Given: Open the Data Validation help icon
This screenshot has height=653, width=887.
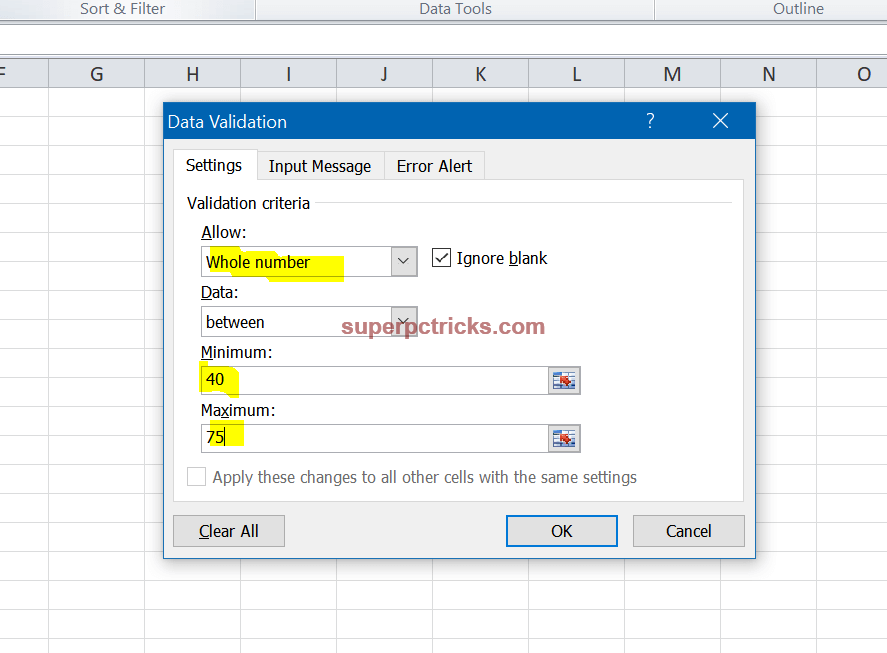Looking at the screenshot, I should (x=650, y=120).
